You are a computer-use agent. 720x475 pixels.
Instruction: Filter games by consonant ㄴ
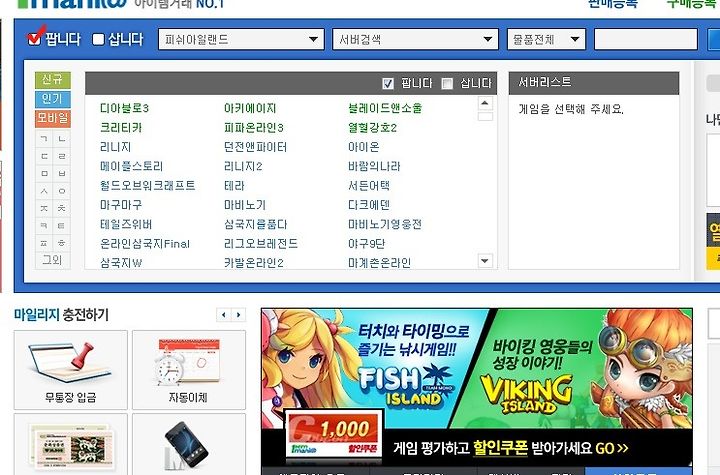(x=62, y=139)
